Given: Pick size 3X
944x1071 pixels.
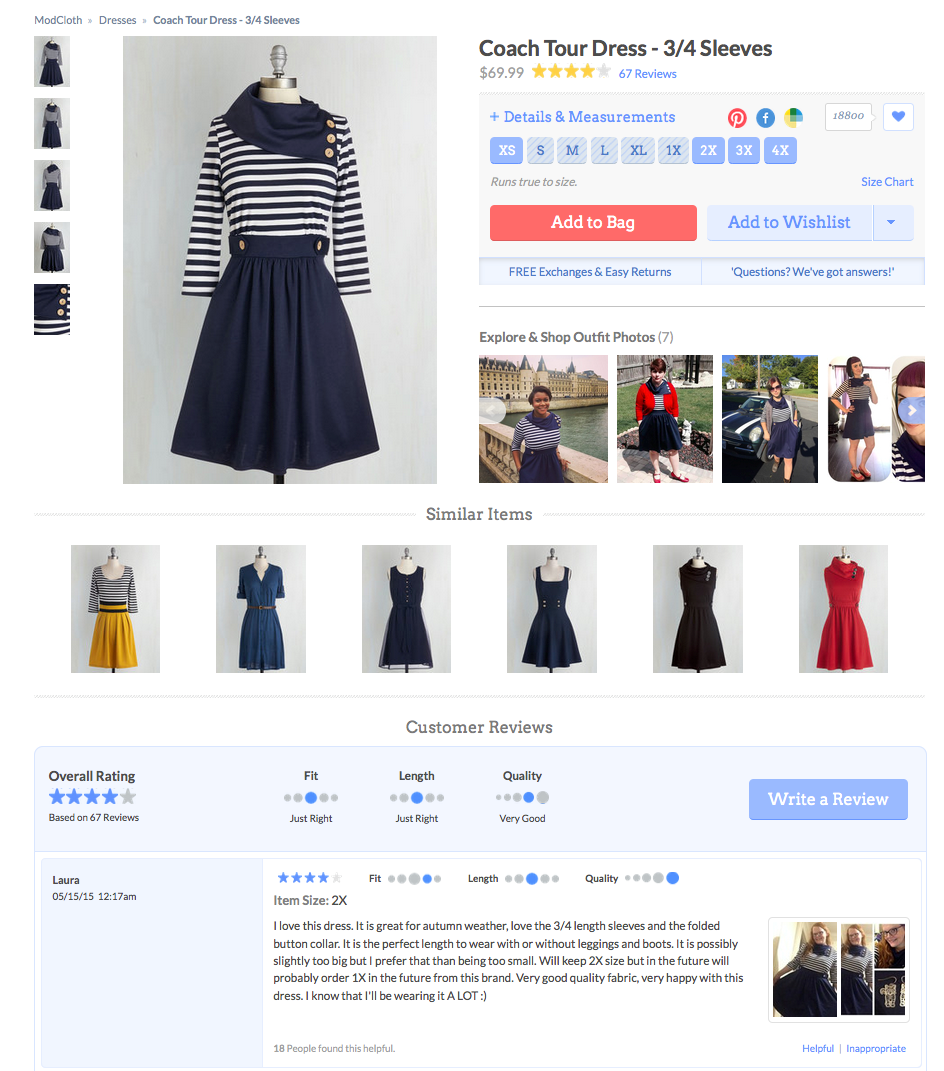Looking at the screenshot, I should coord(744,150).
